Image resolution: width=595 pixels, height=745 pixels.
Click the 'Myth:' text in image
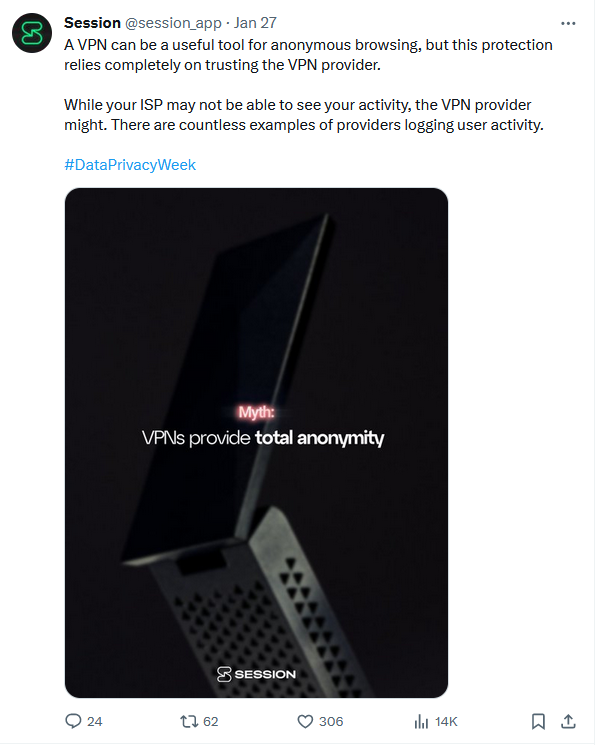[x=256, y=412]
